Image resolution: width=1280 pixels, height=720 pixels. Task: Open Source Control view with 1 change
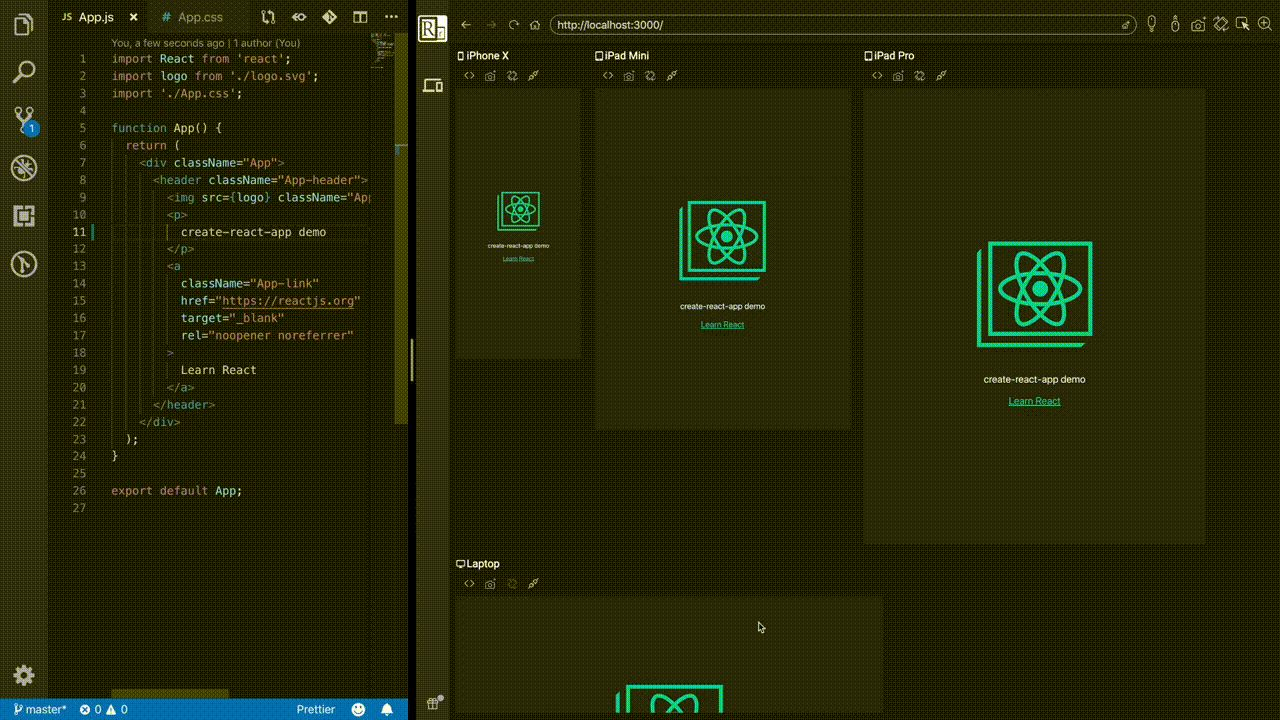(24, 120)
